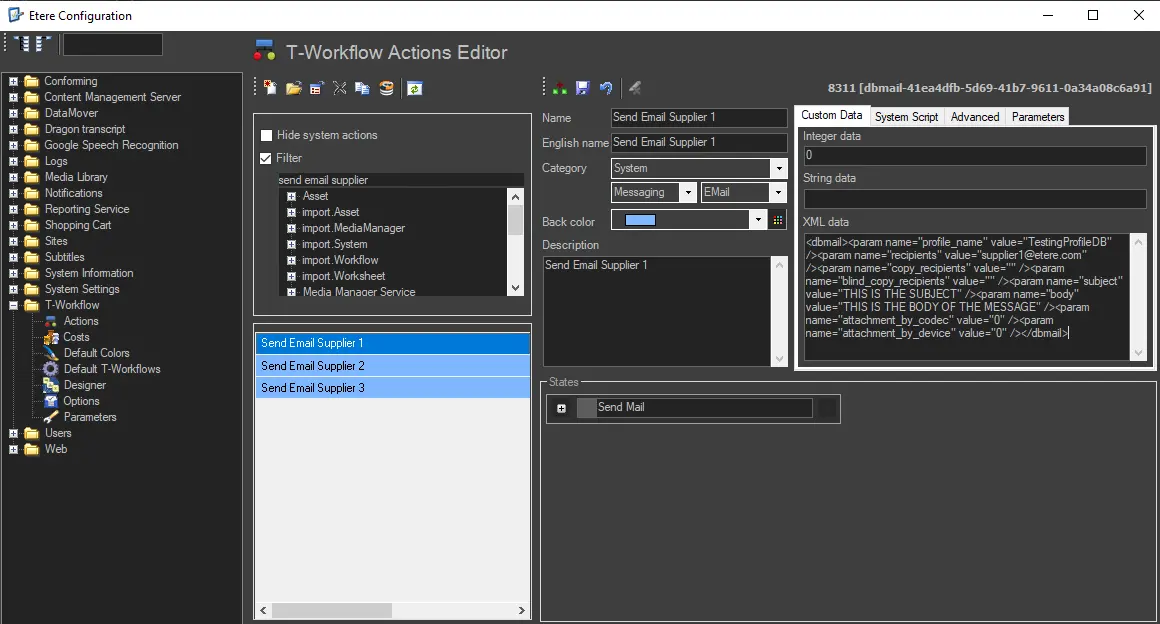1160x624 pixels.
Task: Expand the Send Mail state
Action: point(561,408)
